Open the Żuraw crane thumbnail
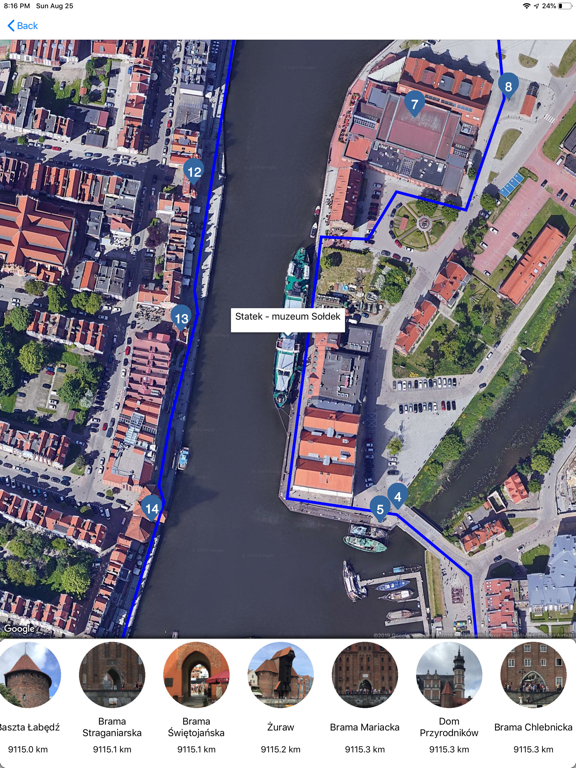This screenshot has height=768, width=576. pos(280,675)
